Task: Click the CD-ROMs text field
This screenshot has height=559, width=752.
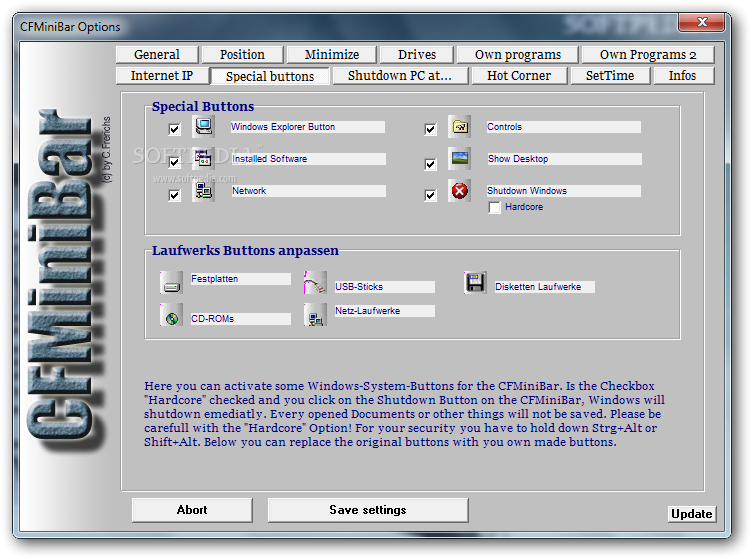Action: (241, 319)
